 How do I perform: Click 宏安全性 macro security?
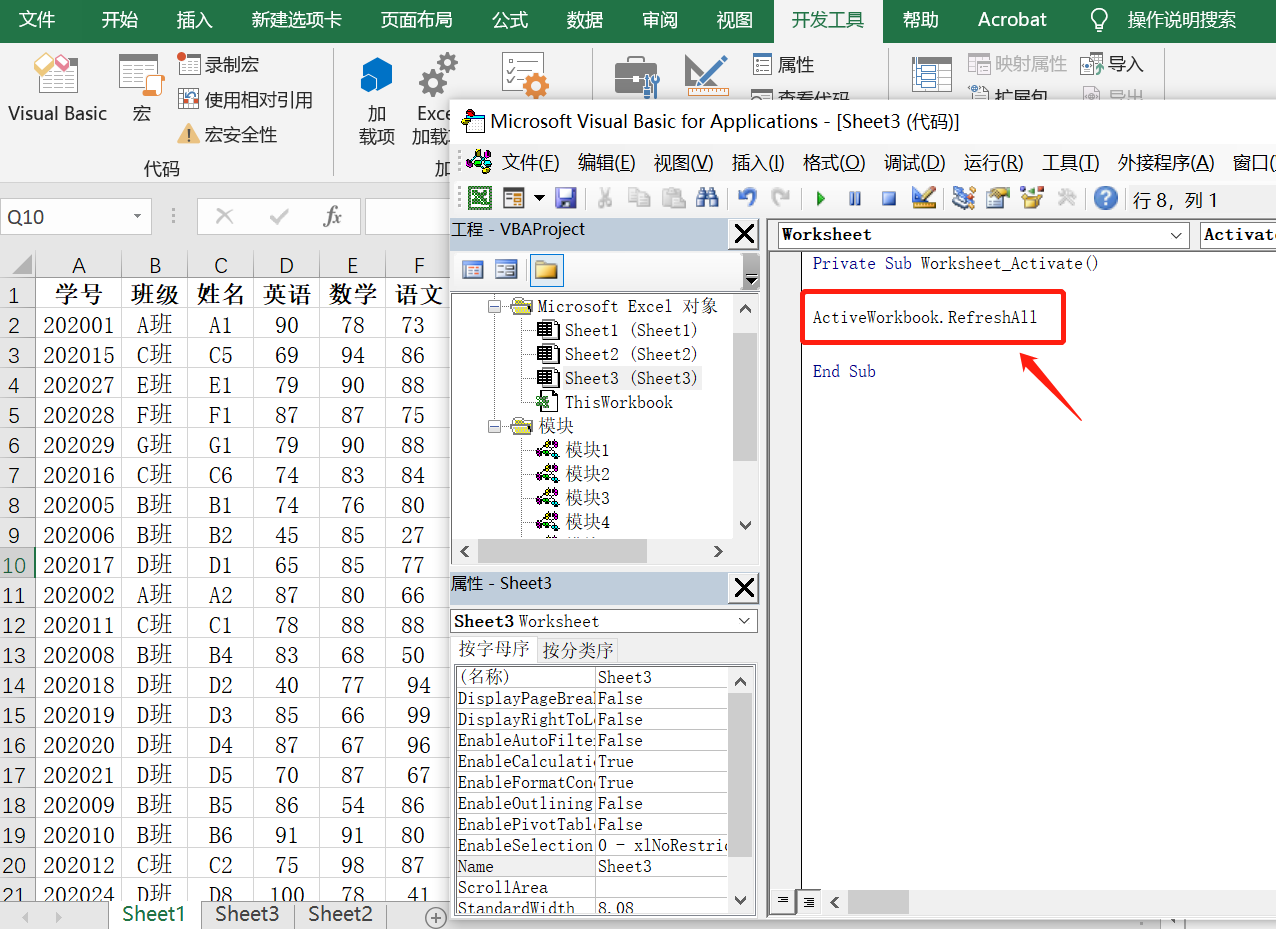(x=227, y=134)
